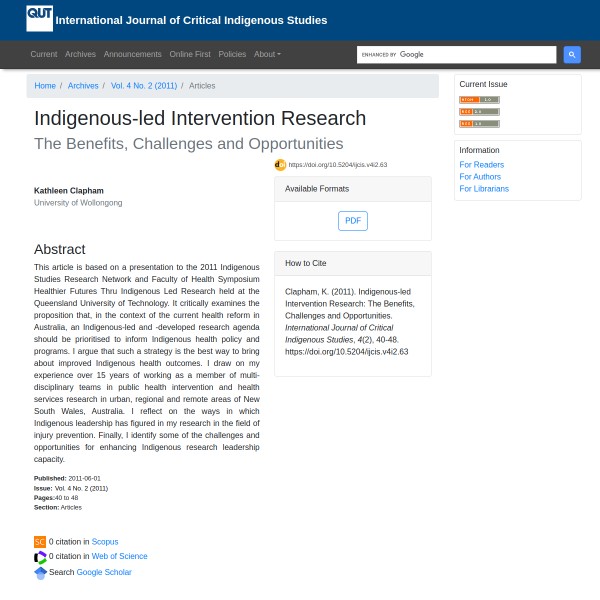The image size is (600, 600).
Task: Click the Home breadcrumb link
Action: click(x=45, y=86)
